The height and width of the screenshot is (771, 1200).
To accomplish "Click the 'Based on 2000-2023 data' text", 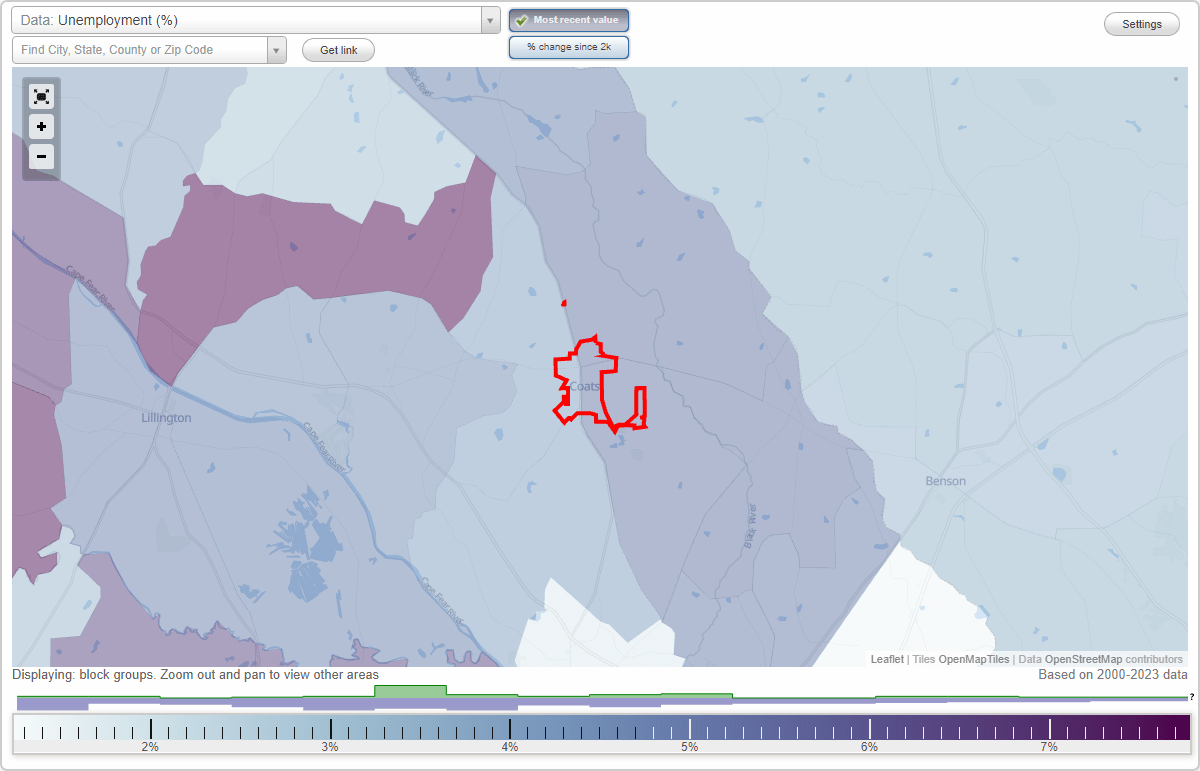I will pyautogui.click(x=1113, y=675).
